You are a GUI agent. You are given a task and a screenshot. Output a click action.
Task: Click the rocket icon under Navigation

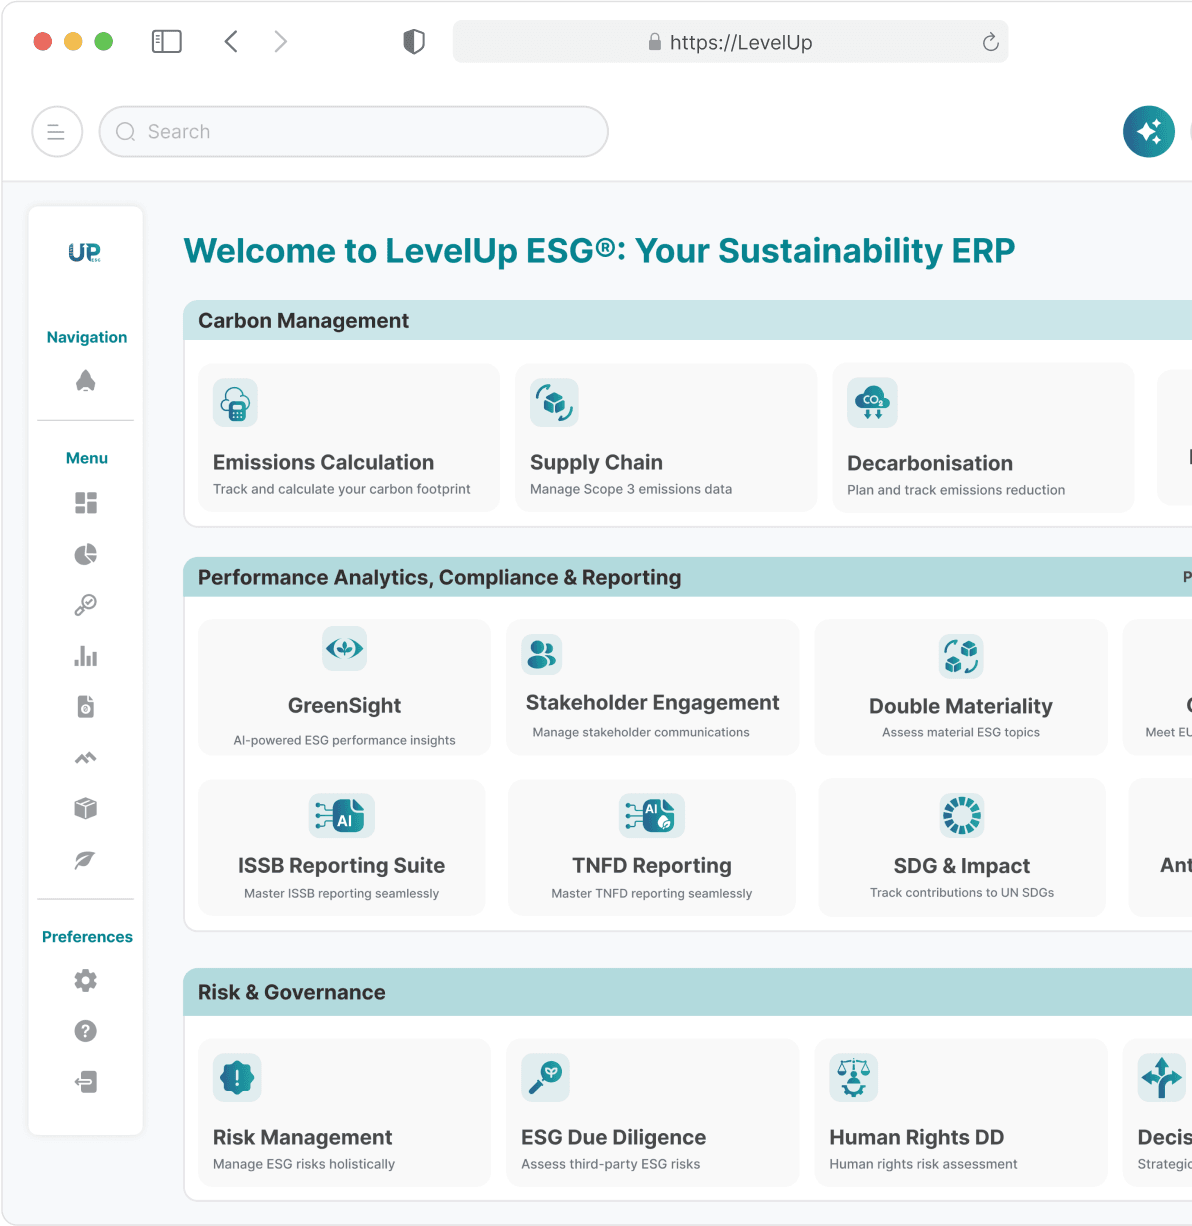click(x=86, y=381)
